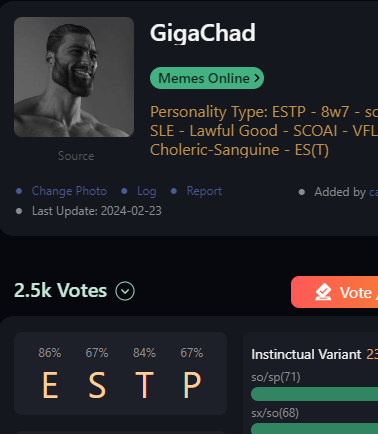Screen dimensions: 378x434
Task: Open the Memes Online category badge
Action: [207, 78]
